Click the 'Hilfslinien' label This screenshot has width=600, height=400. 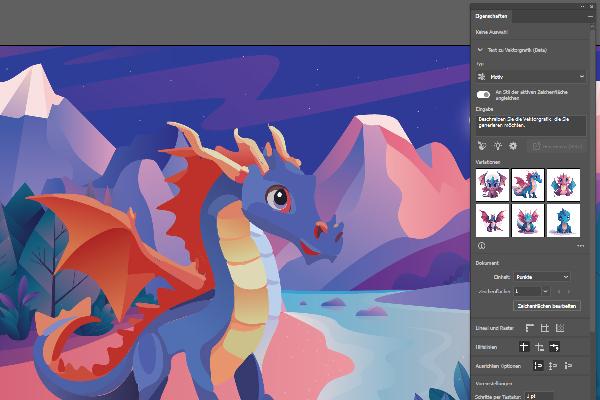tap(486, 347)
